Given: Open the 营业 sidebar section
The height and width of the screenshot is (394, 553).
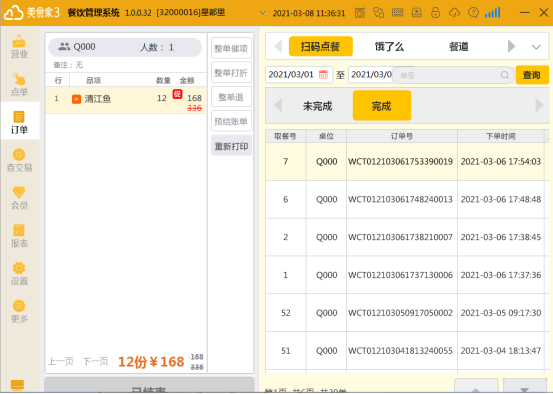Looking at the screenshot, I should pyautogui.click(x=19, y=47).
